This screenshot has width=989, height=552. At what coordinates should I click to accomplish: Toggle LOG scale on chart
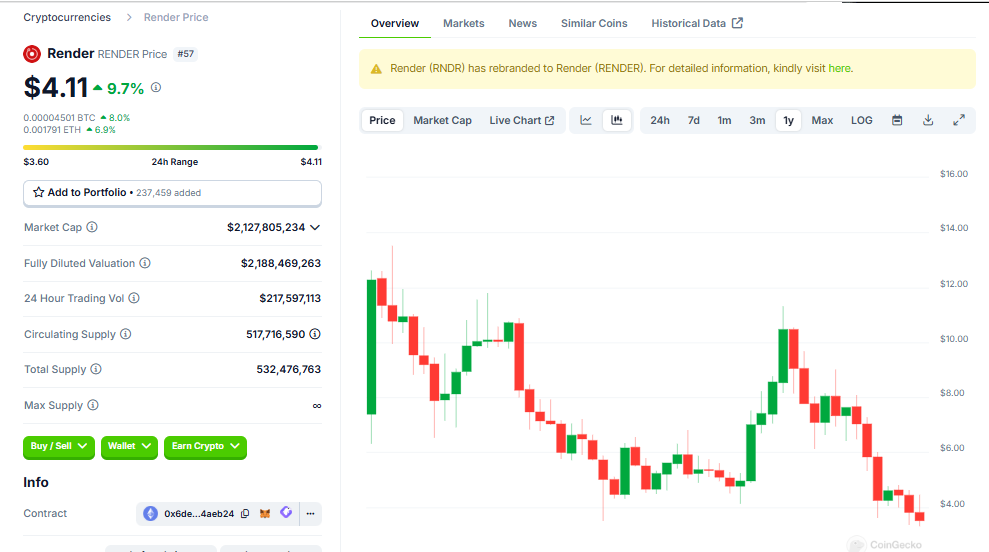861,120
